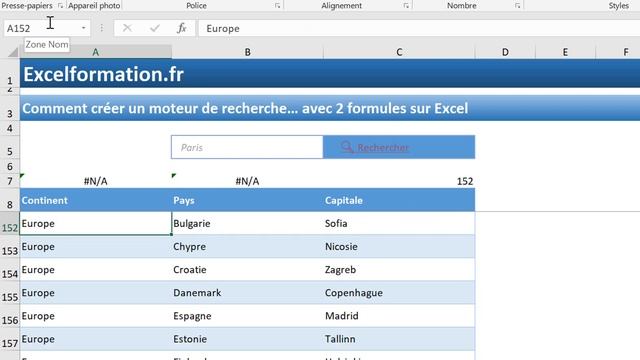Click the Nicosie cell
640x360 pixels.
399,247
